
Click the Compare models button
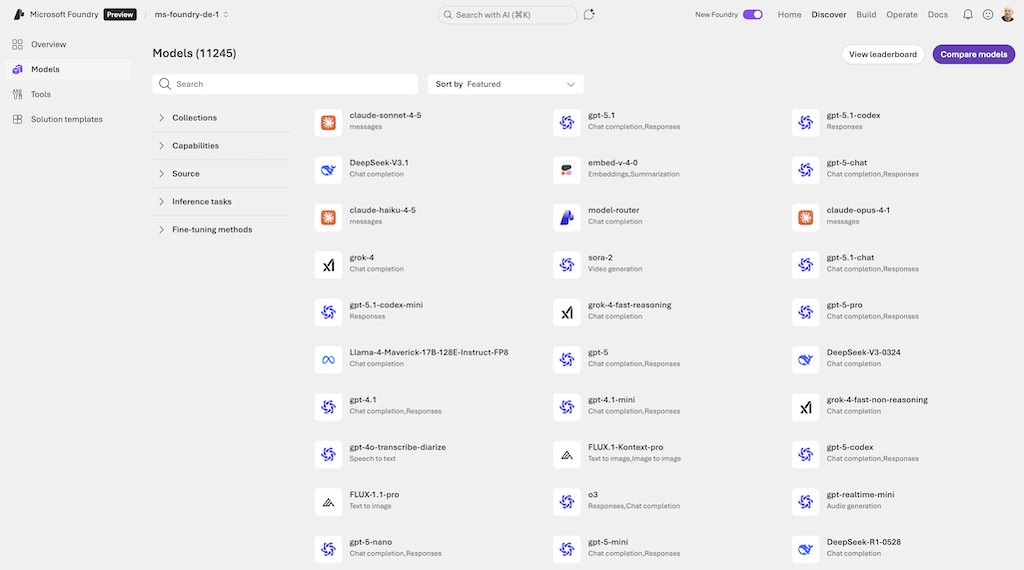coord(973,55)
